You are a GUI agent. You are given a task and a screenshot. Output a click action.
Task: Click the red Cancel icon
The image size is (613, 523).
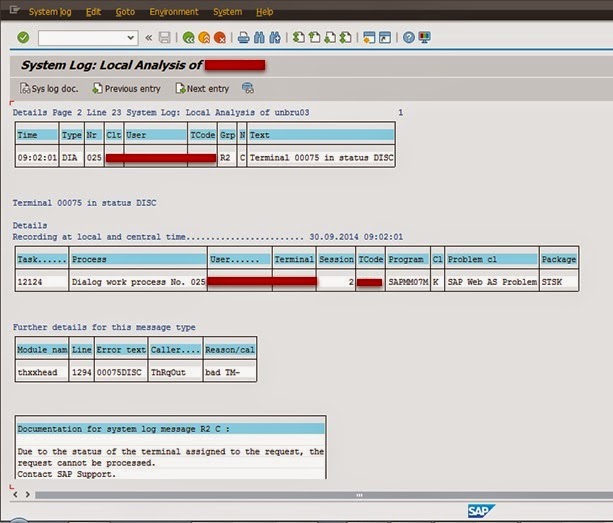(x=220, y=38)
